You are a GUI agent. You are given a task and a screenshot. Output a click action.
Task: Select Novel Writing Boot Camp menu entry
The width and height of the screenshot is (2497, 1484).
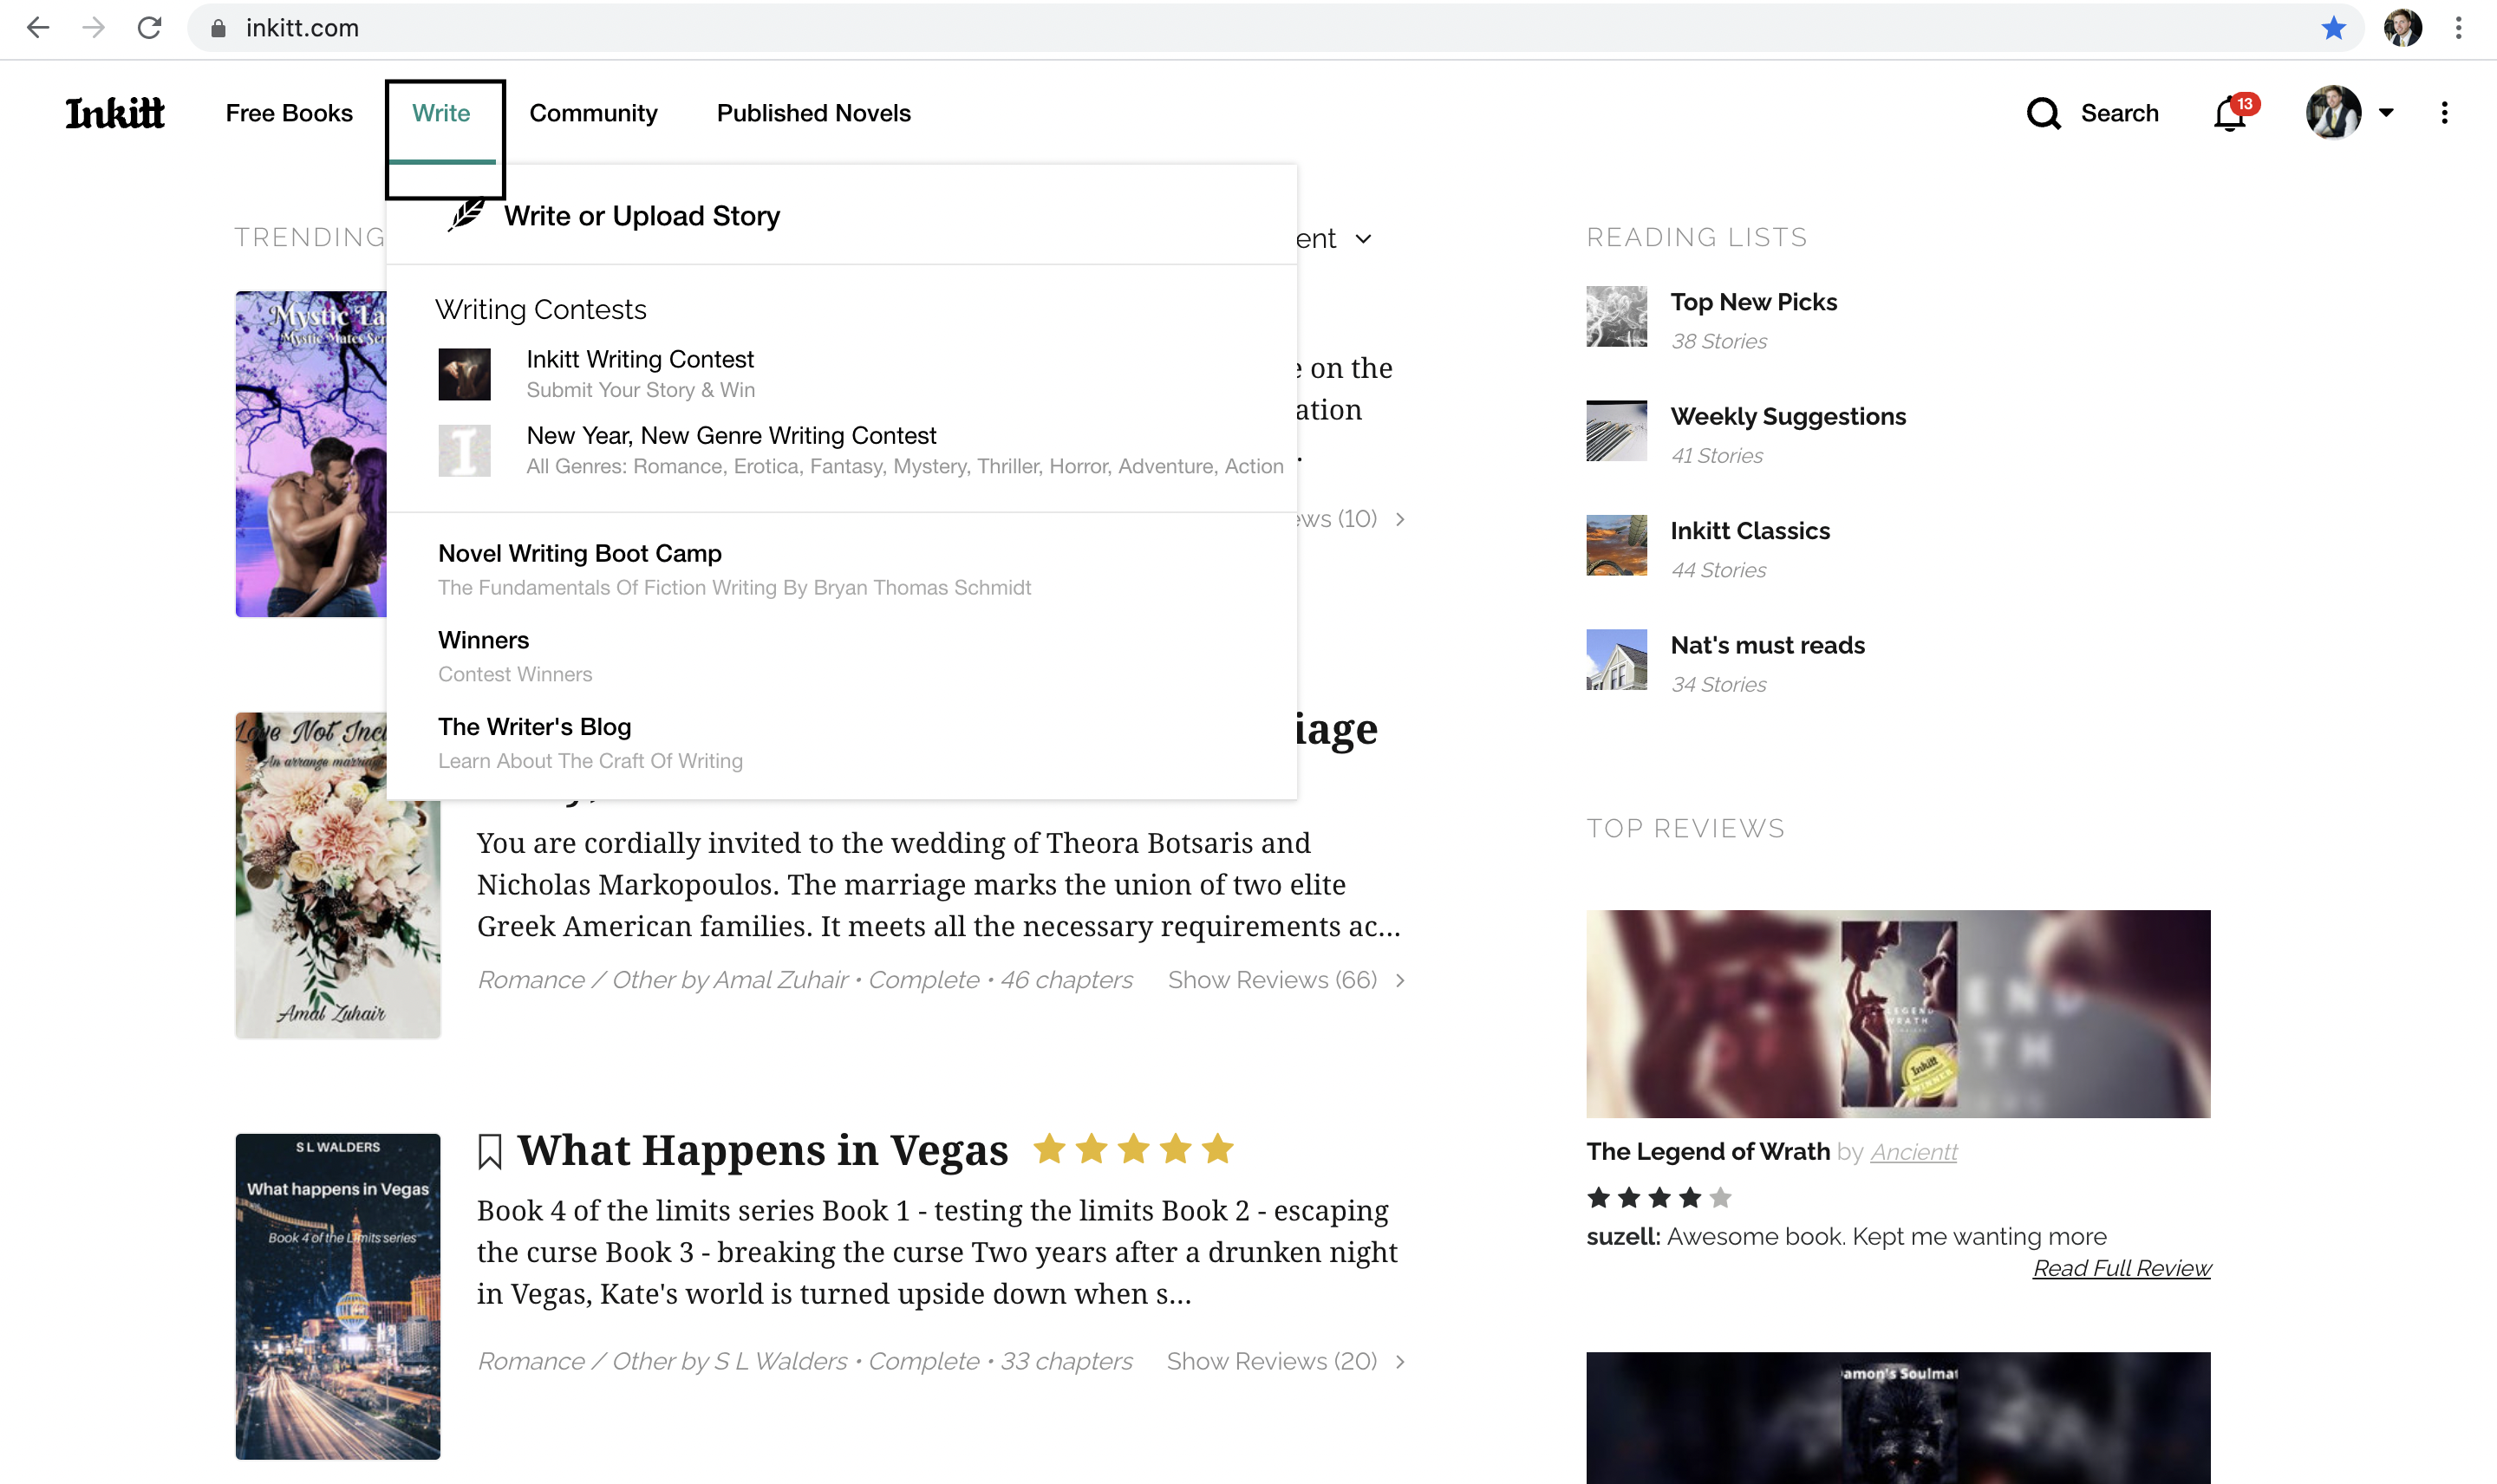(579, 553)
